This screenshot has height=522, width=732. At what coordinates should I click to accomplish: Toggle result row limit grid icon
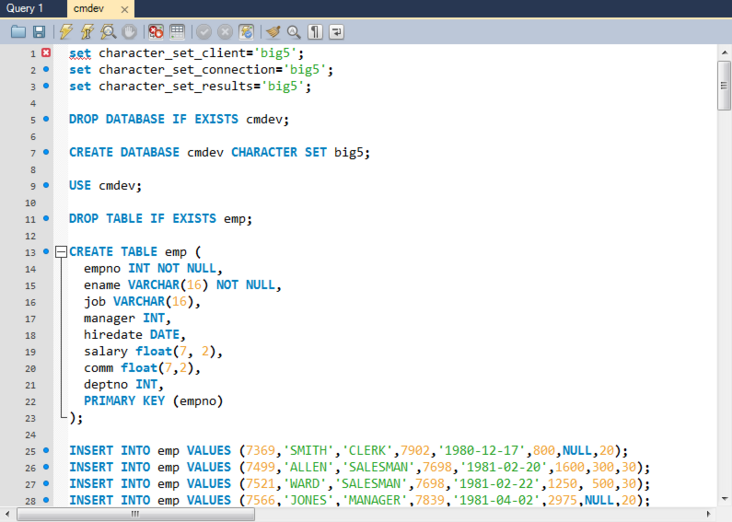pyautogui.click(x=177, y=32)
